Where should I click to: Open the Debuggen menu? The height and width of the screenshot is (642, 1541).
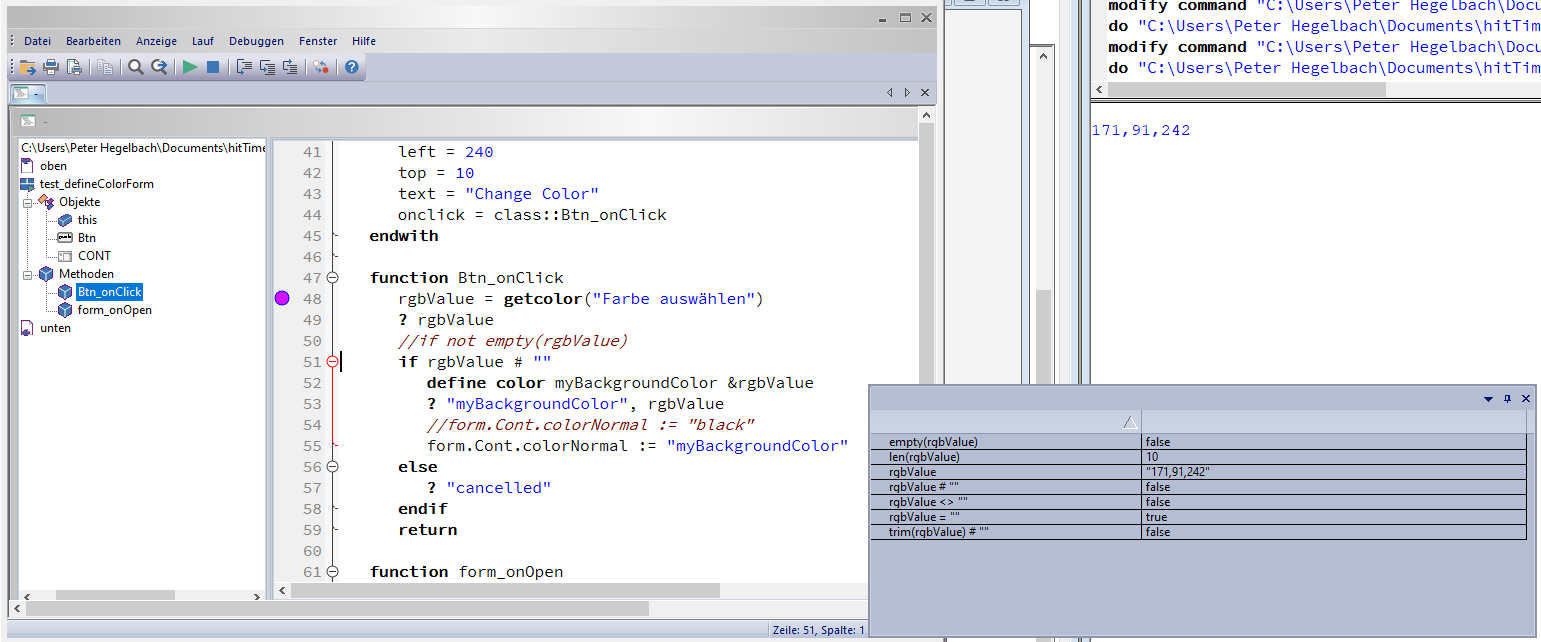pos(256,41)
